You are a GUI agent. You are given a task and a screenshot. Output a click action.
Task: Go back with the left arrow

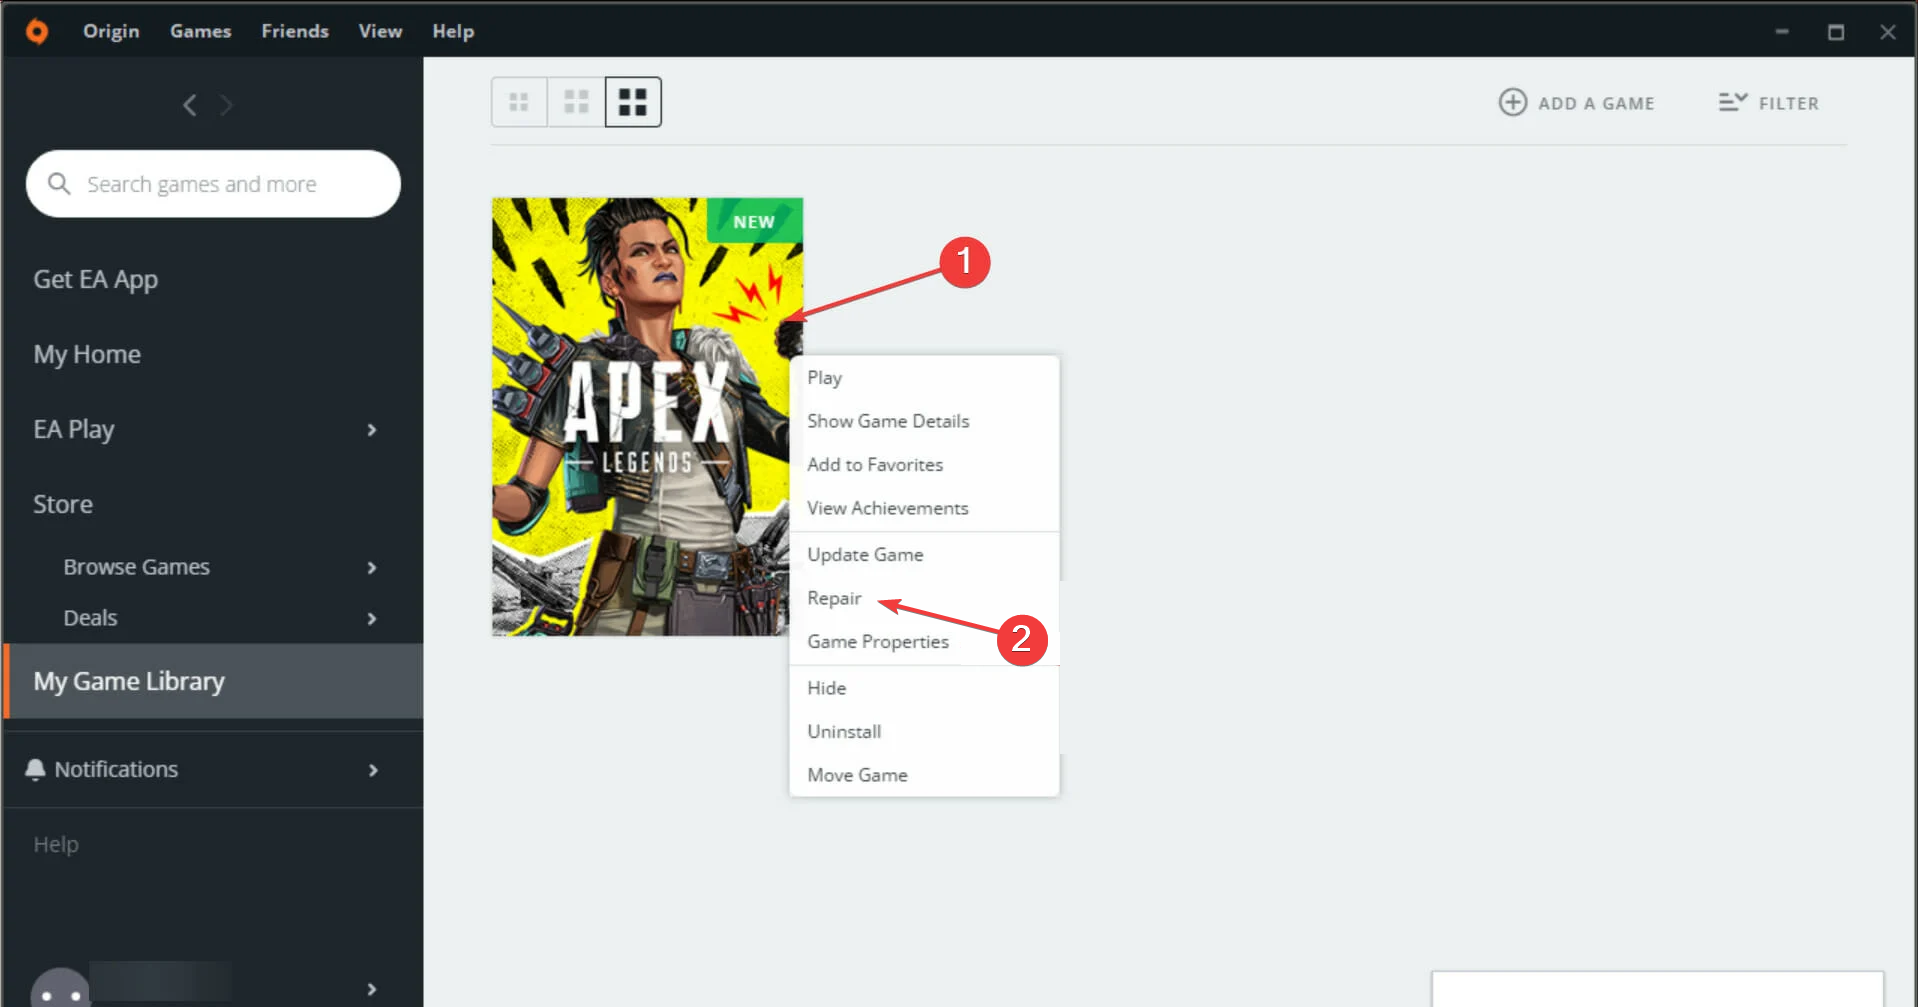pyautogui.click(x=189, y=105)
